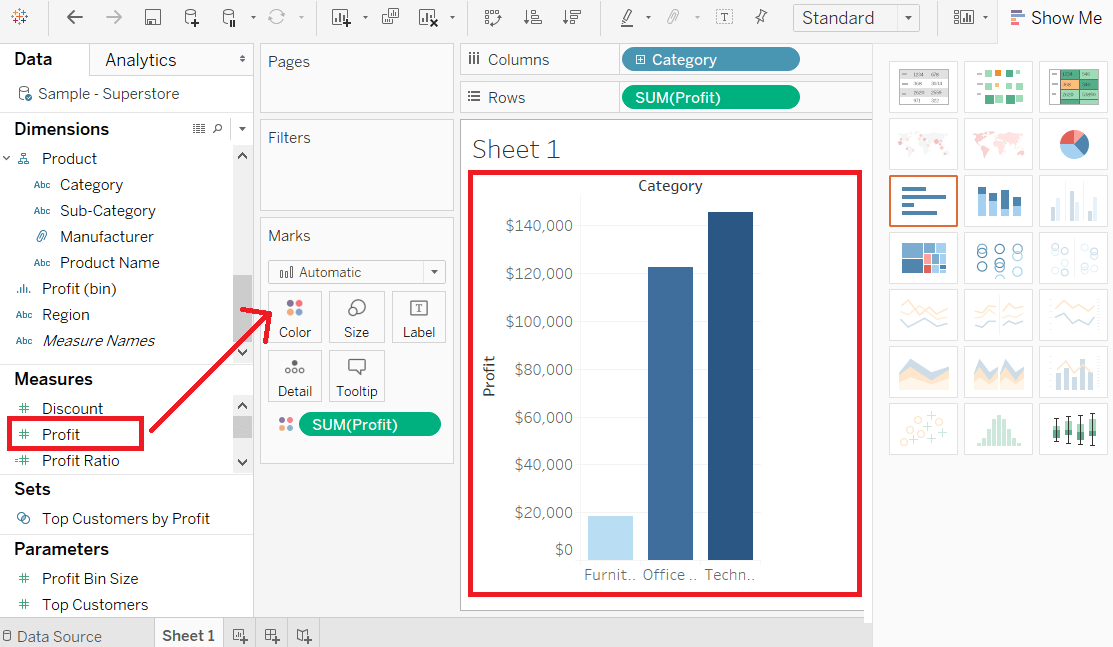1113x647 pixels.
Task: Sort descending toolbar icon
Action: [572, 18]
